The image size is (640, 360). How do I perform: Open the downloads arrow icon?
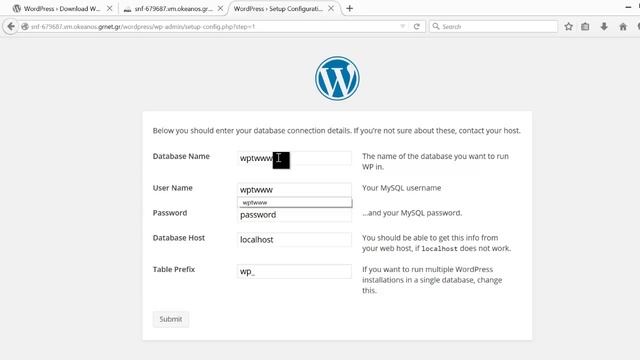point(604,27)
